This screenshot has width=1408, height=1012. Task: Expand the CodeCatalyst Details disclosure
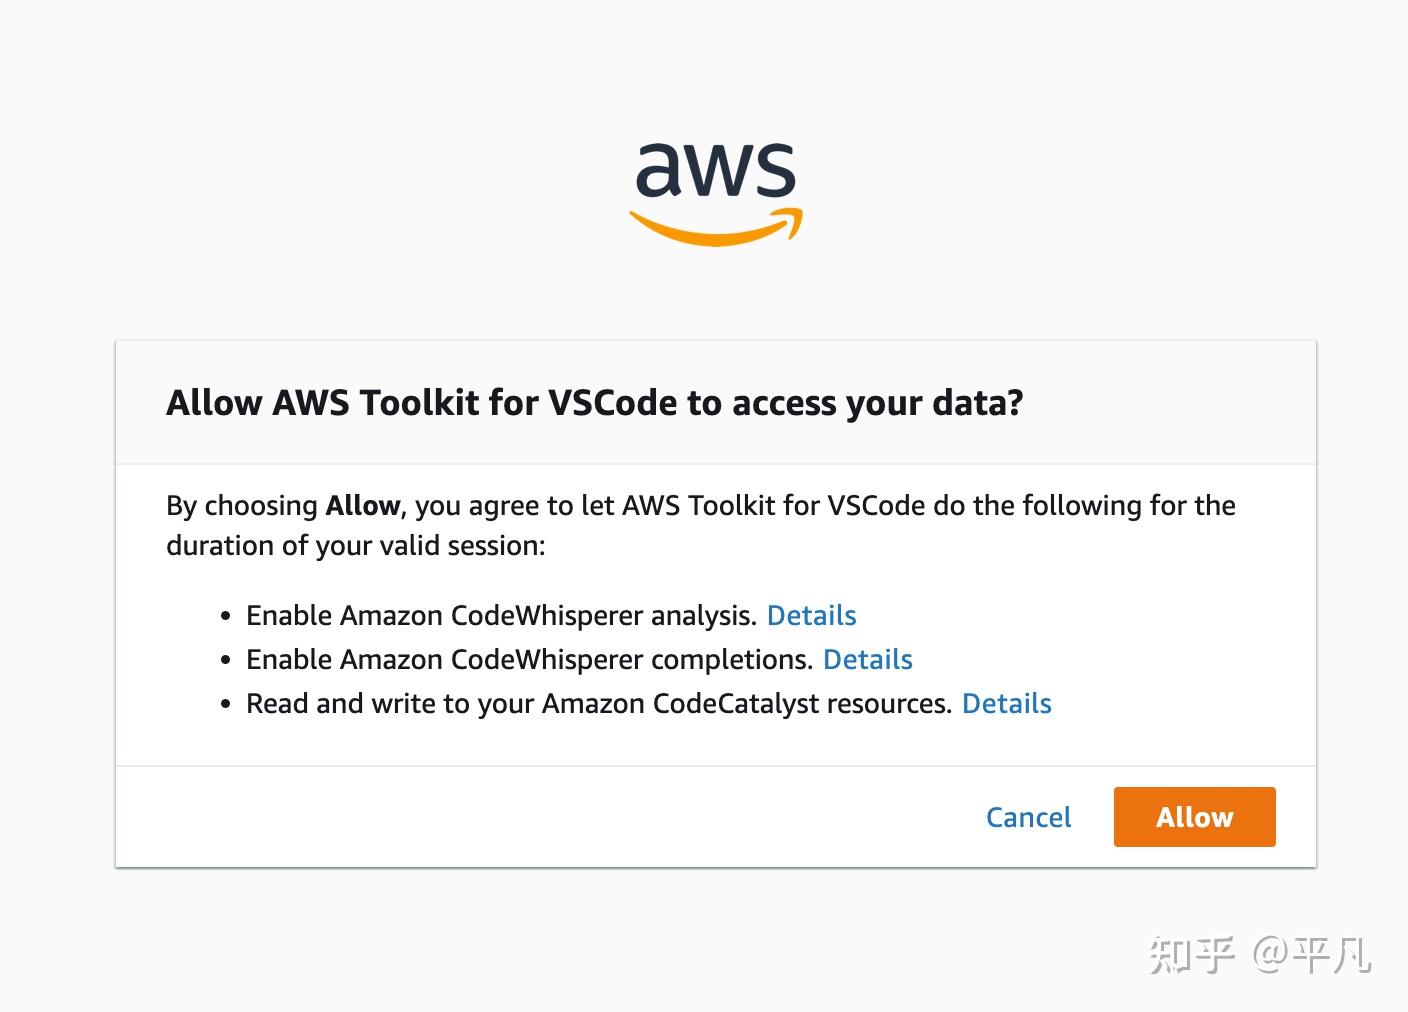[x=1006, y=703]
